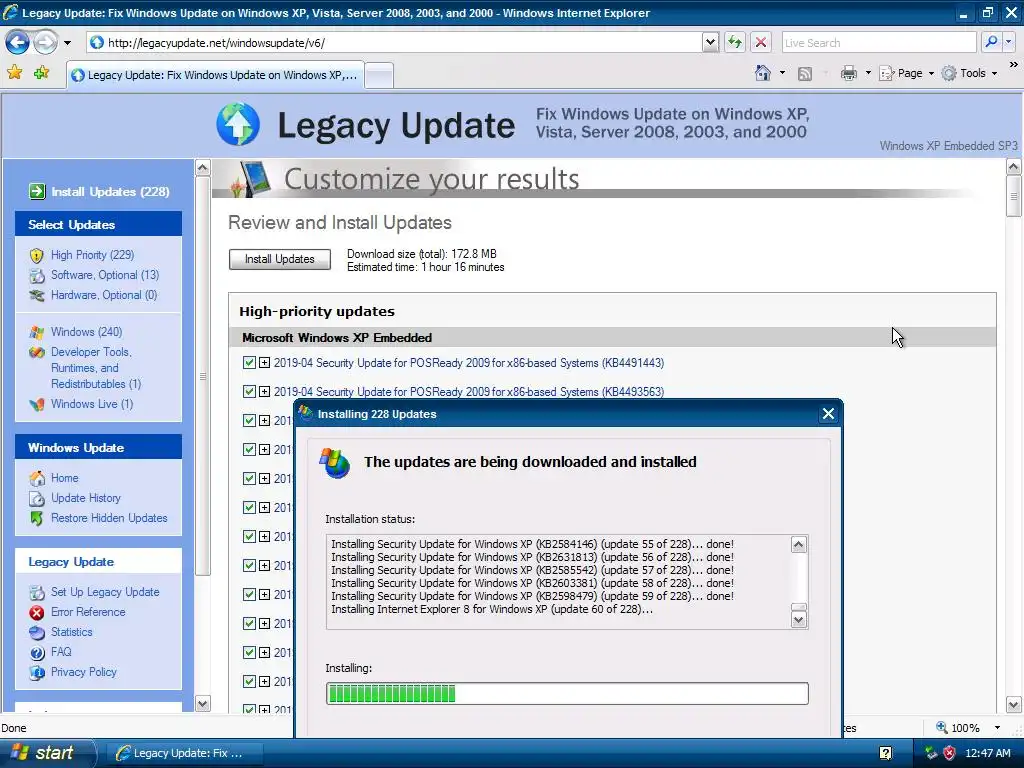
Task: Expand details for the KB4491443 update
Action: [x=264, y=362]
